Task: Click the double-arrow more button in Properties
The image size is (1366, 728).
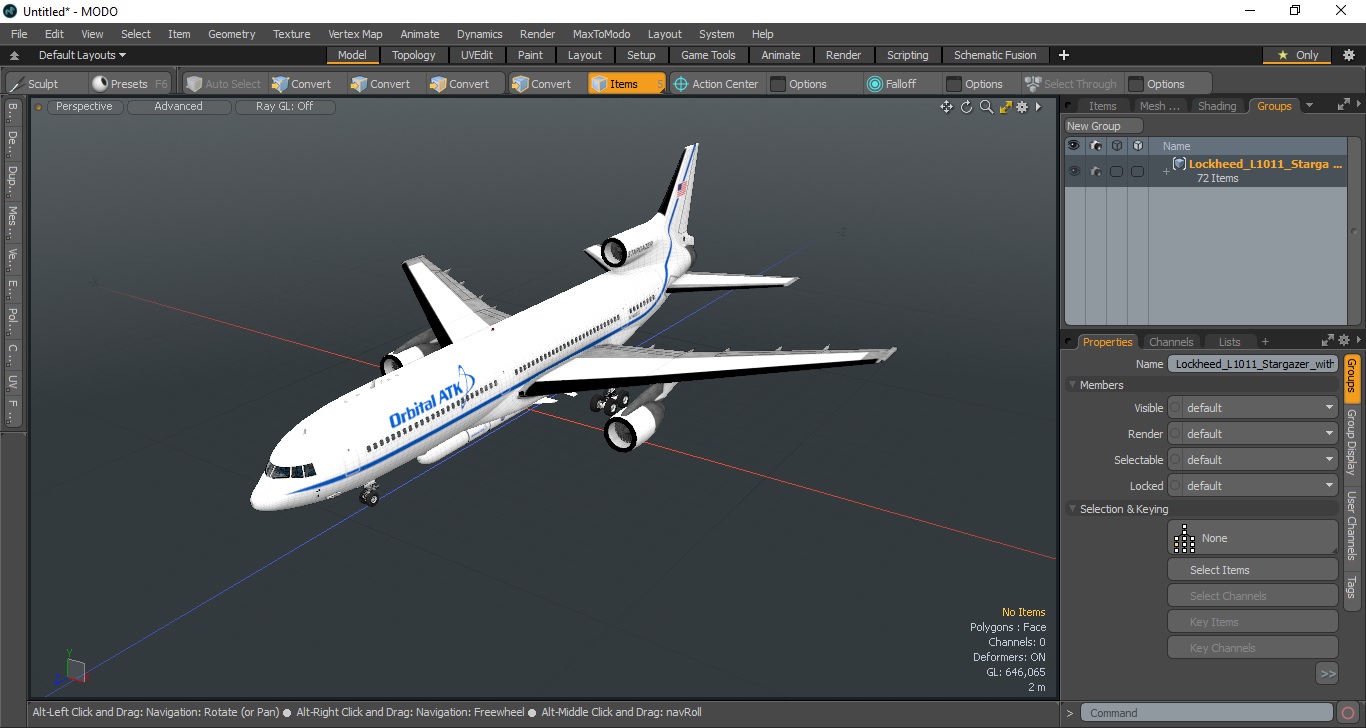Action: coord(1327,674)
